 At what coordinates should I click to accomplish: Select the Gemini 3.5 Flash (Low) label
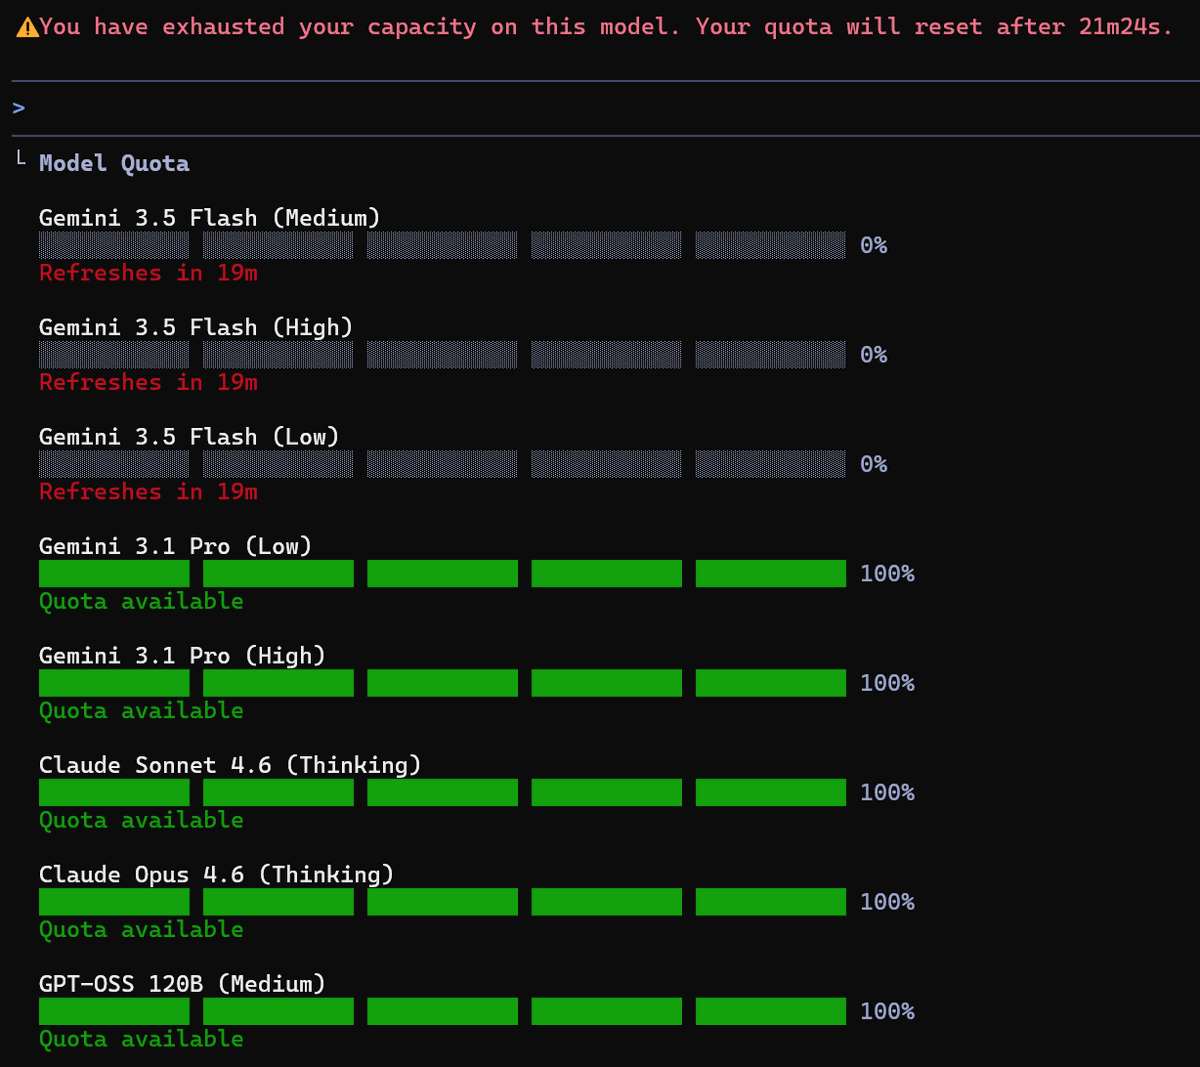[x=189, y=437]
